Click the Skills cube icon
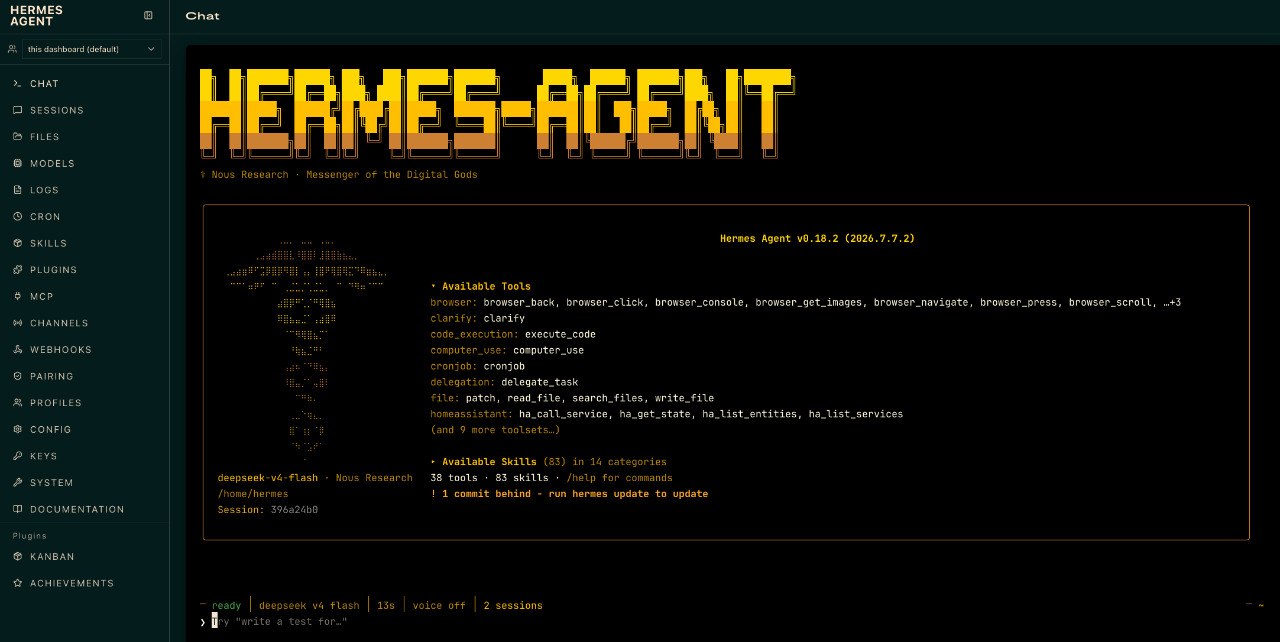 pos(17,243)
